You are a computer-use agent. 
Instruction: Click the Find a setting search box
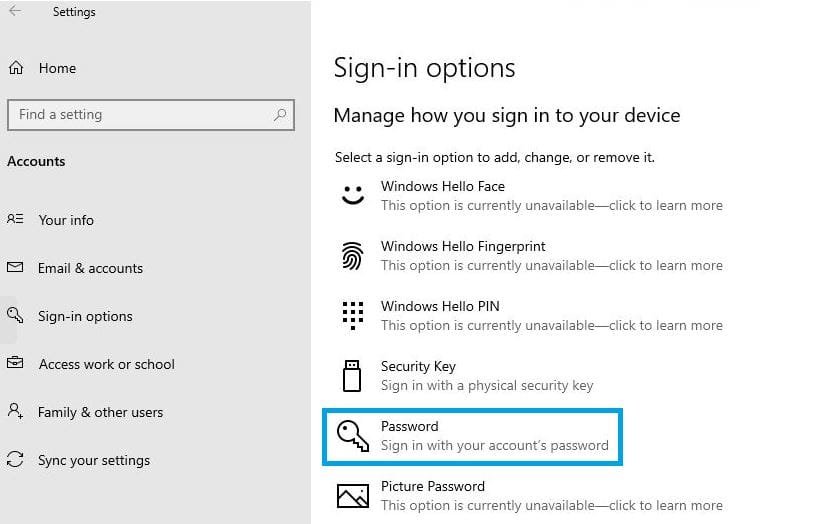(140, 115)
